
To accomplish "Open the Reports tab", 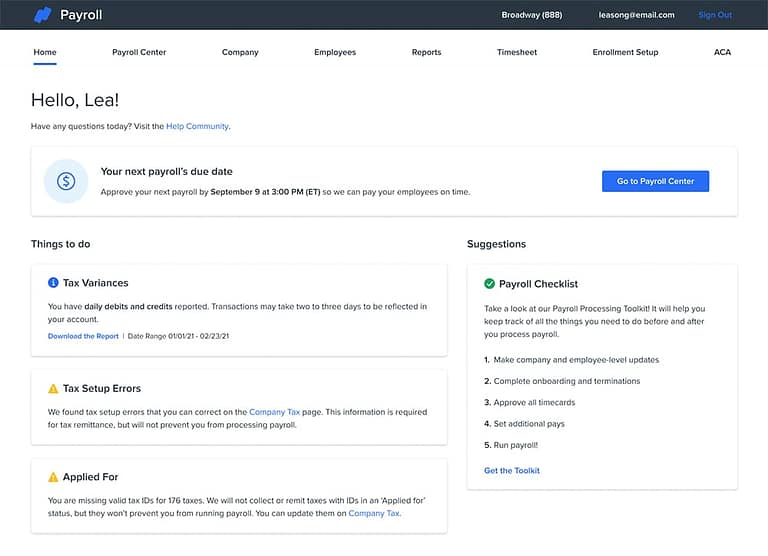I will (x=426, y=52).
